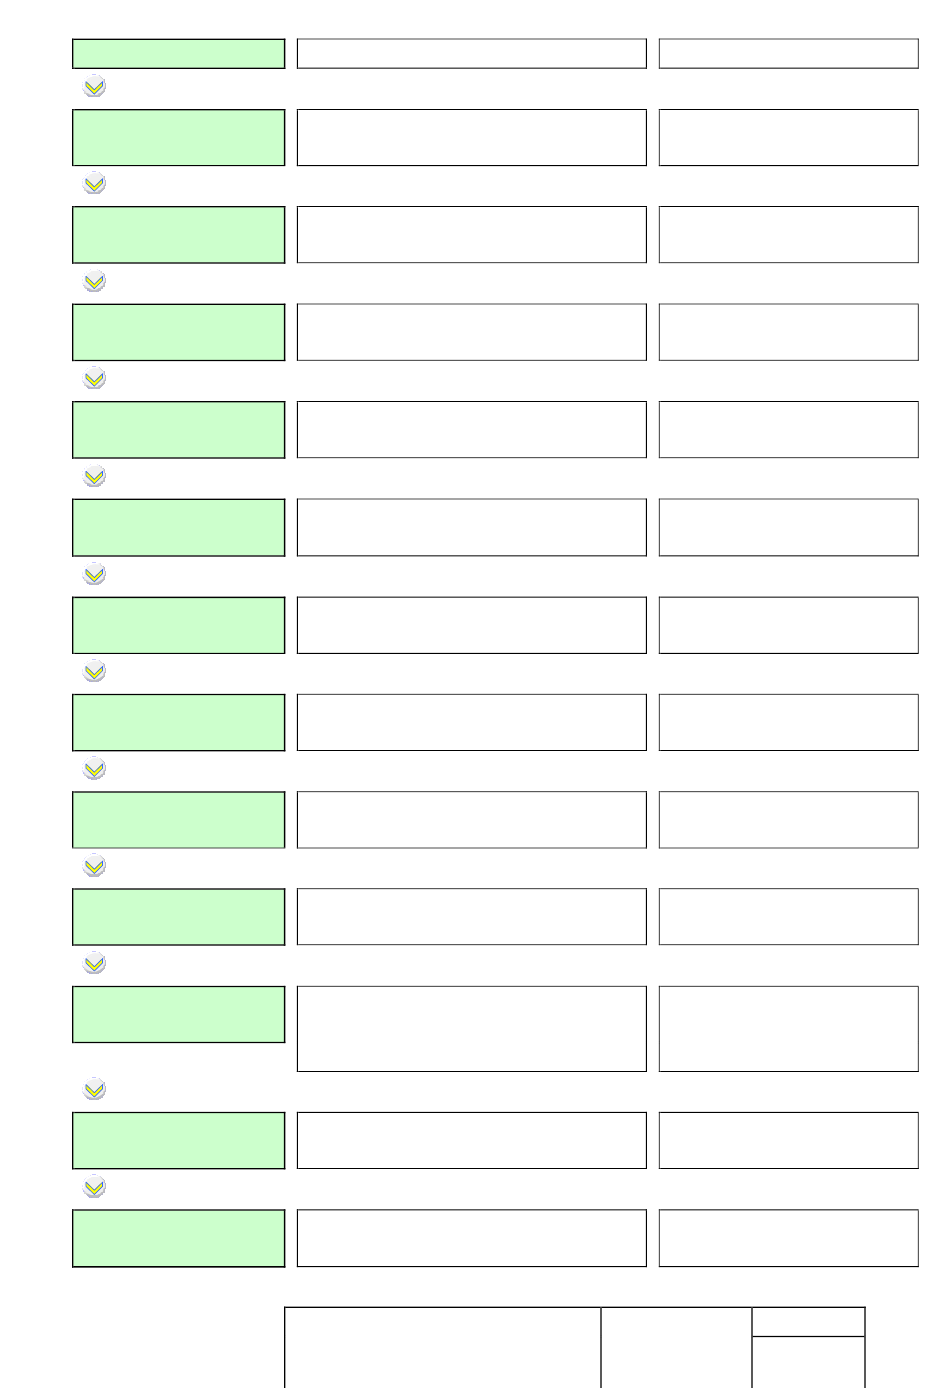Expand the chevron below the tenth green box

(x=94, y=965)
